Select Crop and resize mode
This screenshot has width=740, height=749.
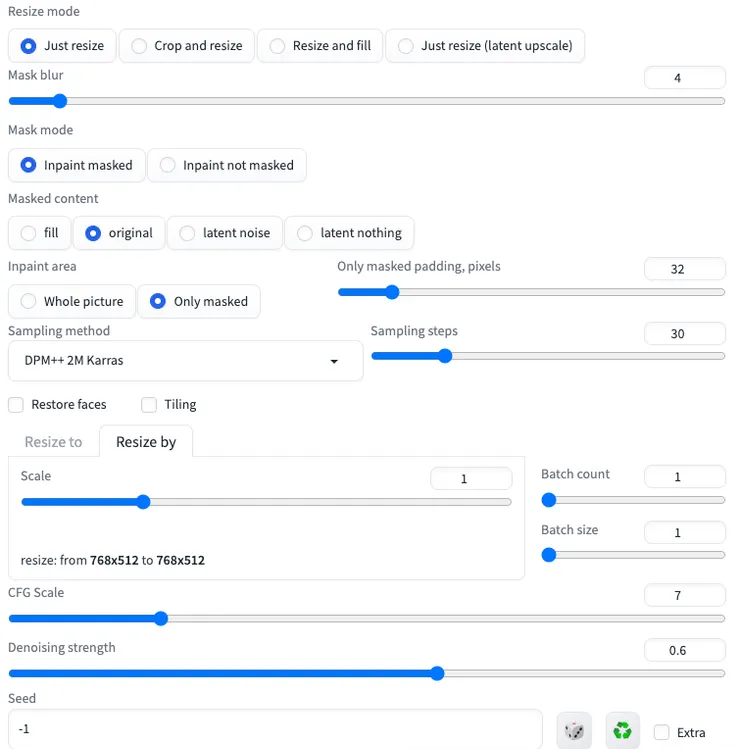(186, 46)
